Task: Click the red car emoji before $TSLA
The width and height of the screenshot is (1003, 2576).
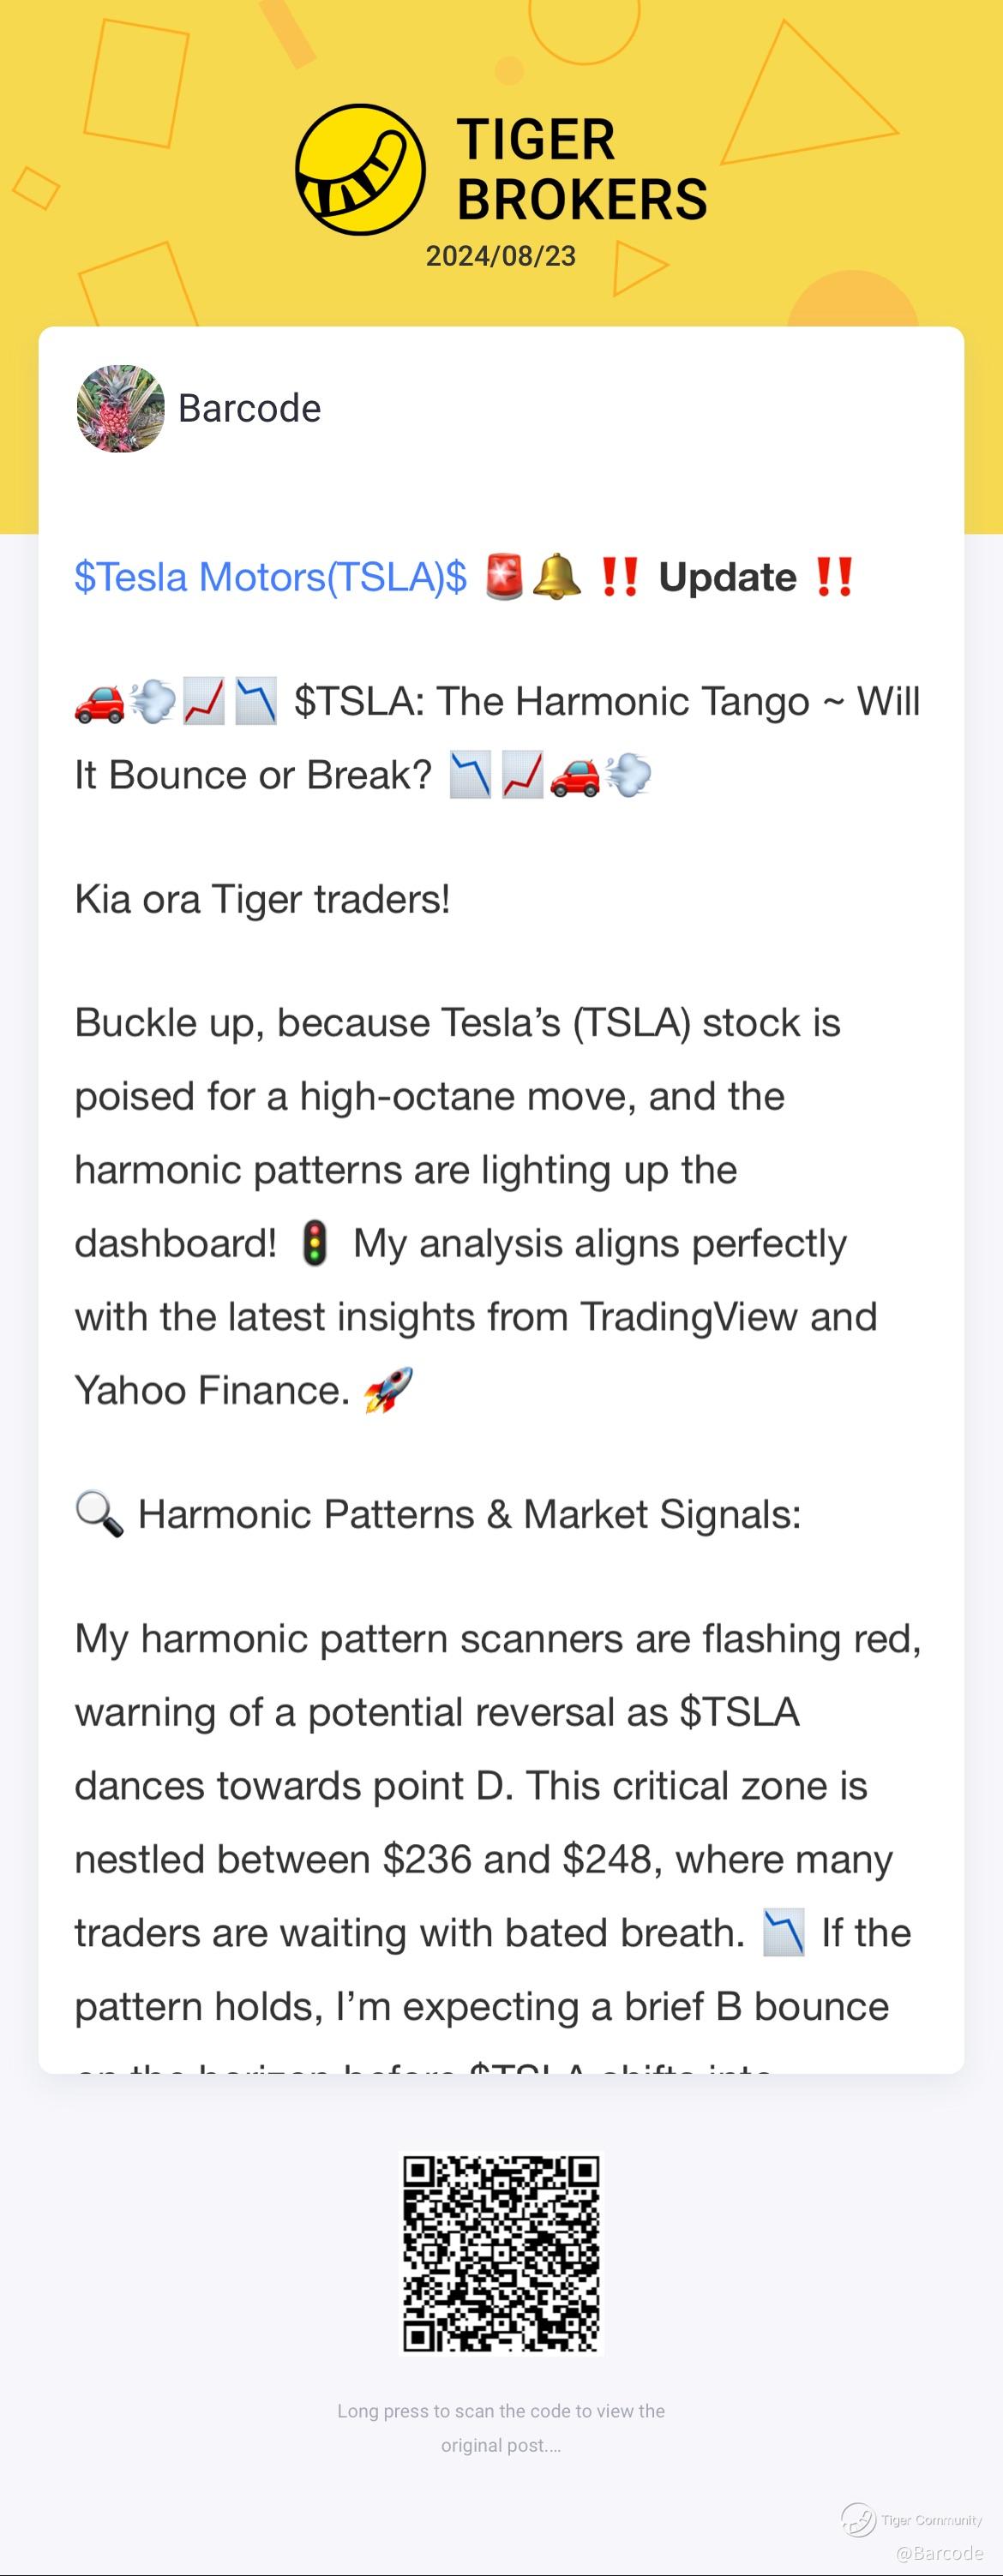Action: pyautogui.click(x=99, y=702)
